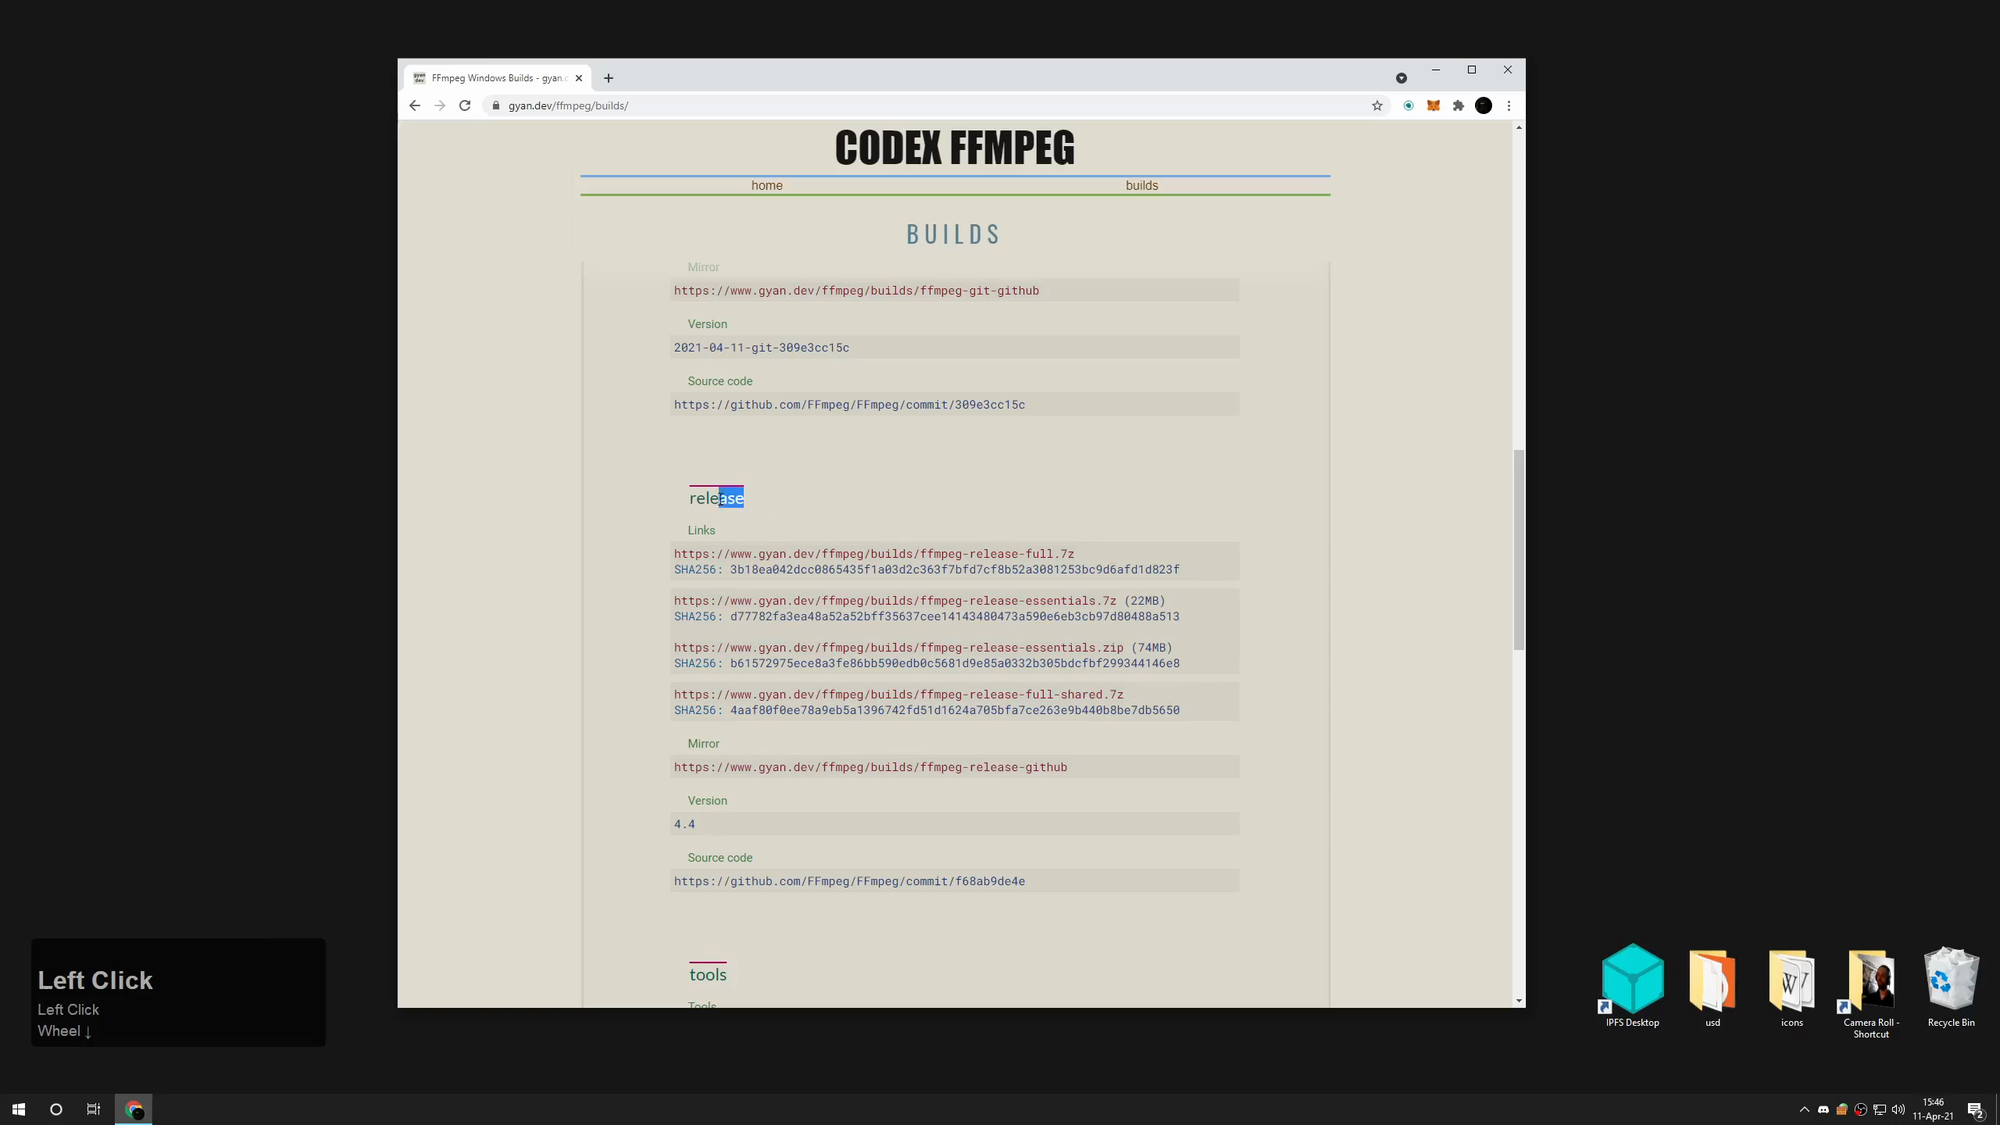Bookmark this page with the star icon
Image resolution: width=2000 pixels, height=1125 pixels.
click(1377, 106)
